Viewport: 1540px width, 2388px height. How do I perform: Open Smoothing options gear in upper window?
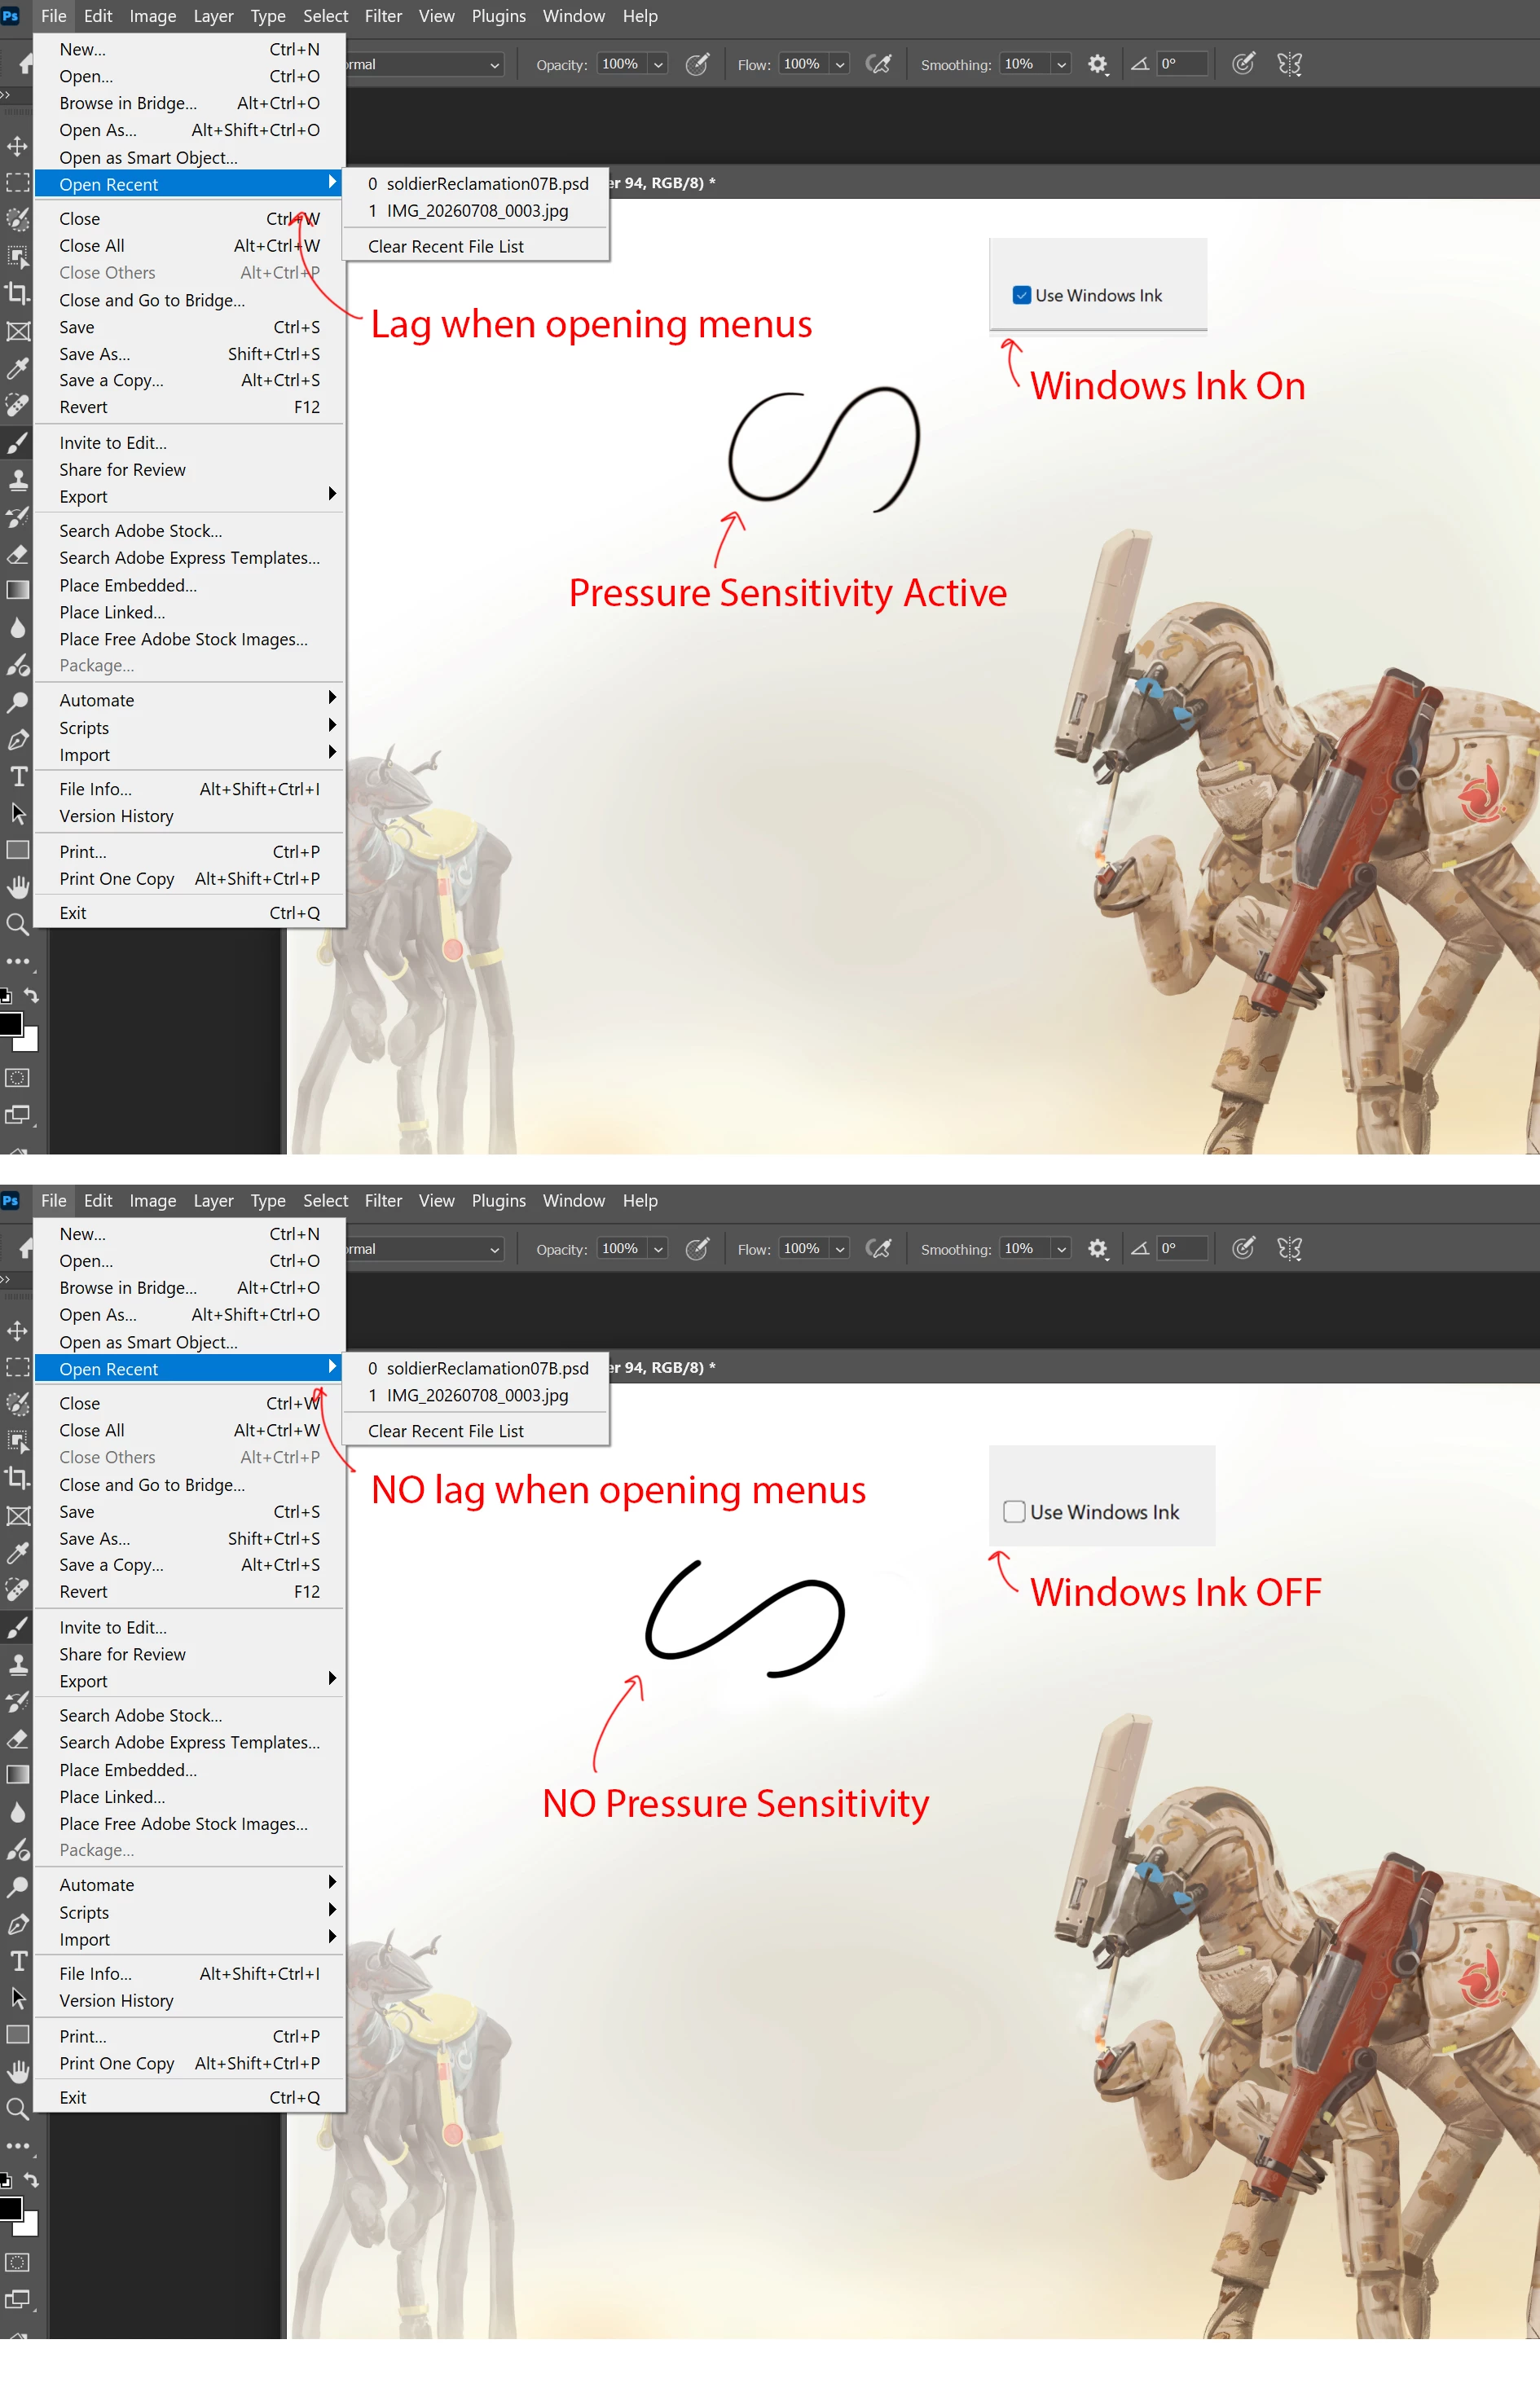[x=1098, y=64]
